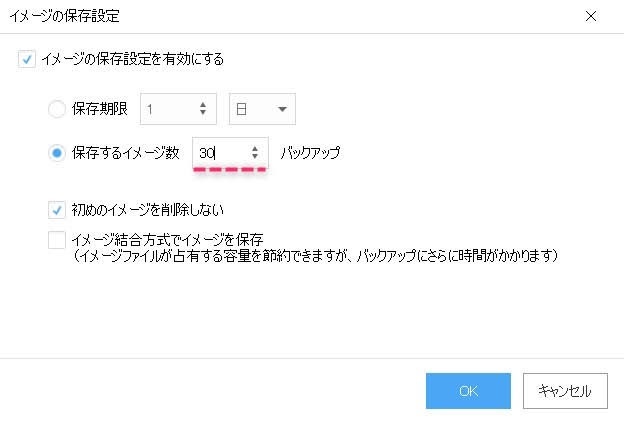Enable イメージ結合方式でイメージを保存 checkbox

(x=57, y=240)
